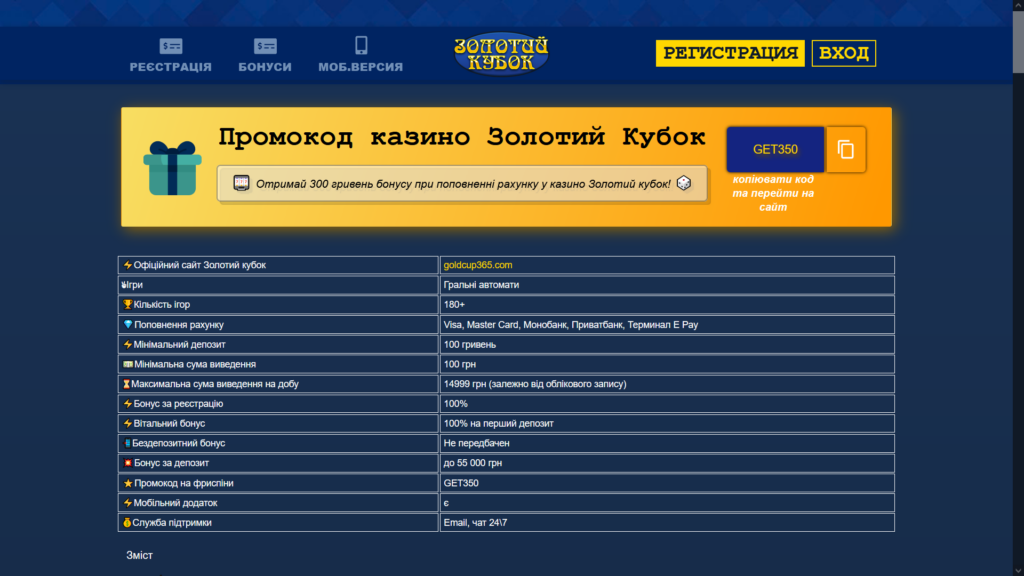Screen dimensions: 1024x576
Task: Click the 'Отримай 300 гривень бонусу' text
Action: (x=463, y=184)
